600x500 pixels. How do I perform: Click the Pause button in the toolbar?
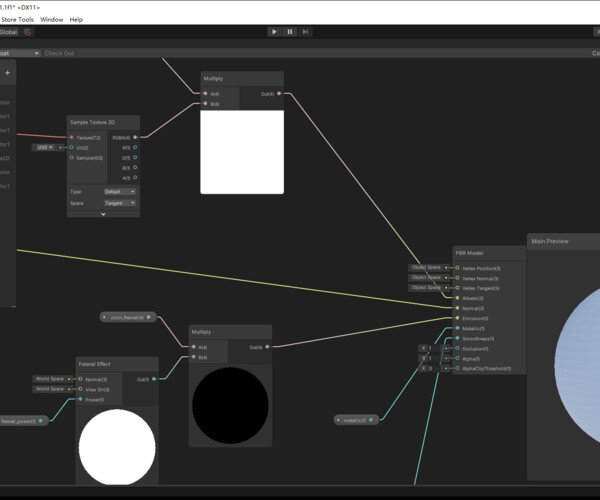click(290, 32)
